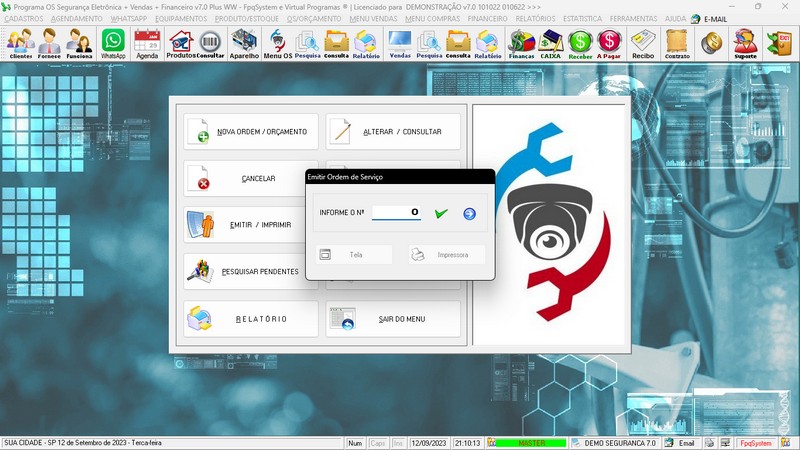This screenshot has height=450, width=800.
Task: Click the SUA CIDADE status text
Action: click(x=83, y=443)
